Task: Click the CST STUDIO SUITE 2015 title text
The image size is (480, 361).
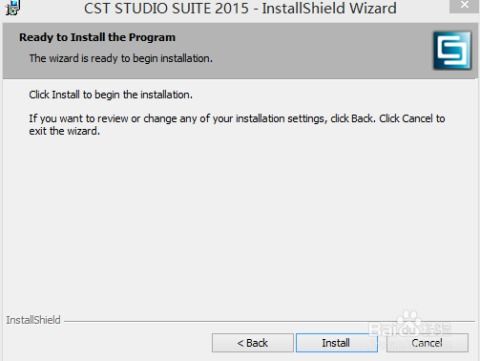Action: coord(166,8)
